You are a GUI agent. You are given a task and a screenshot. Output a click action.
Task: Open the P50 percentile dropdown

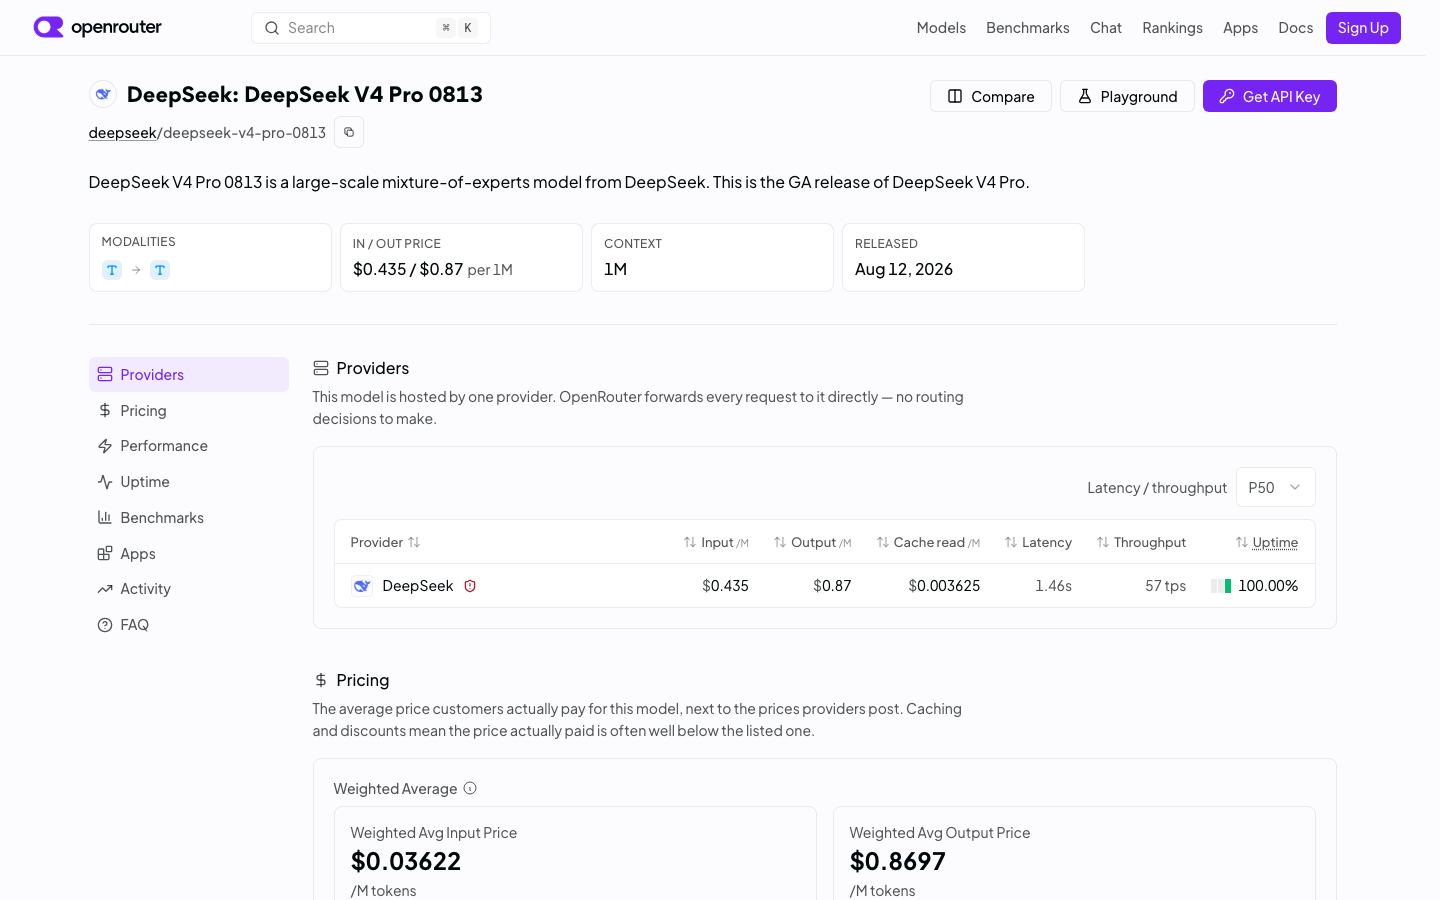point(1275,487)
